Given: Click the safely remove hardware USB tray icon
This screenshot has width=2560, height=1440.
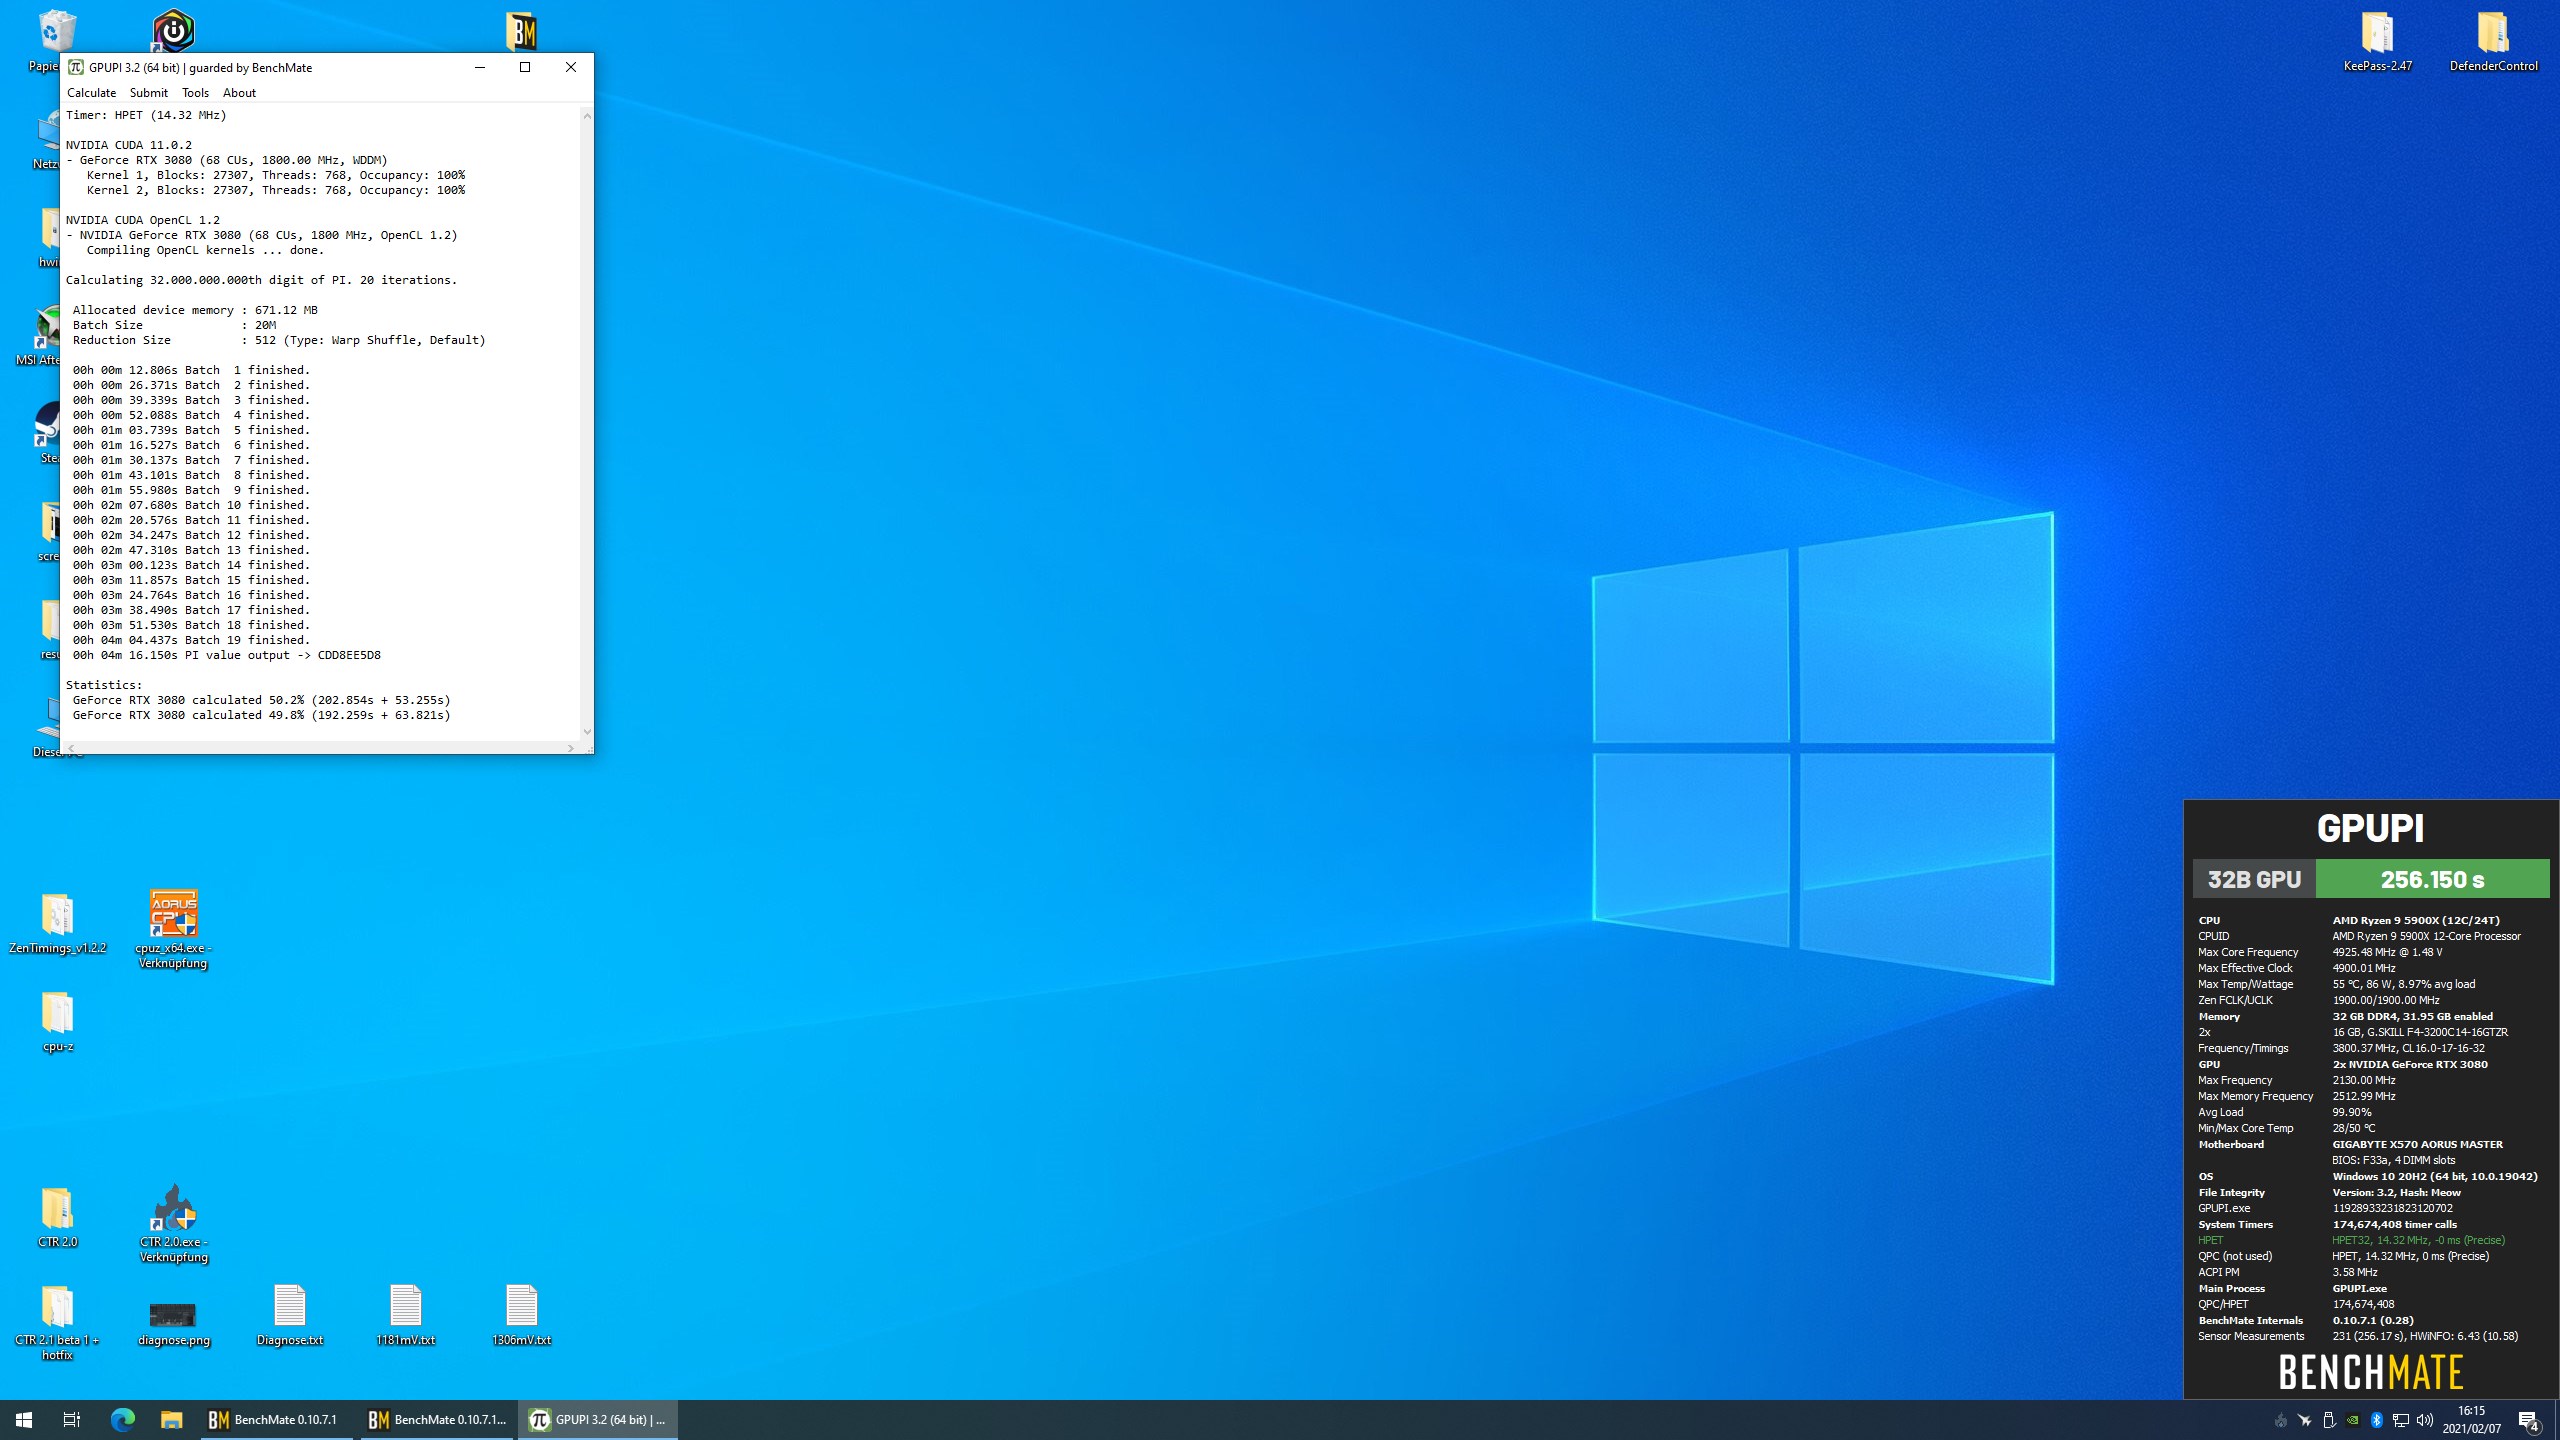Looking at the screenshot, I should tap(2329, 1420).
